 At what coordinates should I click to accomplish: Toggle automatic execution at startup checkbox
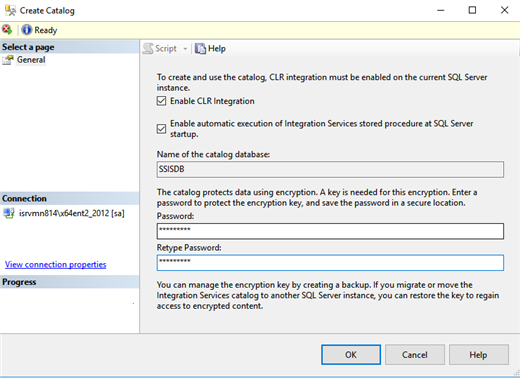click(x=162, y=129)
